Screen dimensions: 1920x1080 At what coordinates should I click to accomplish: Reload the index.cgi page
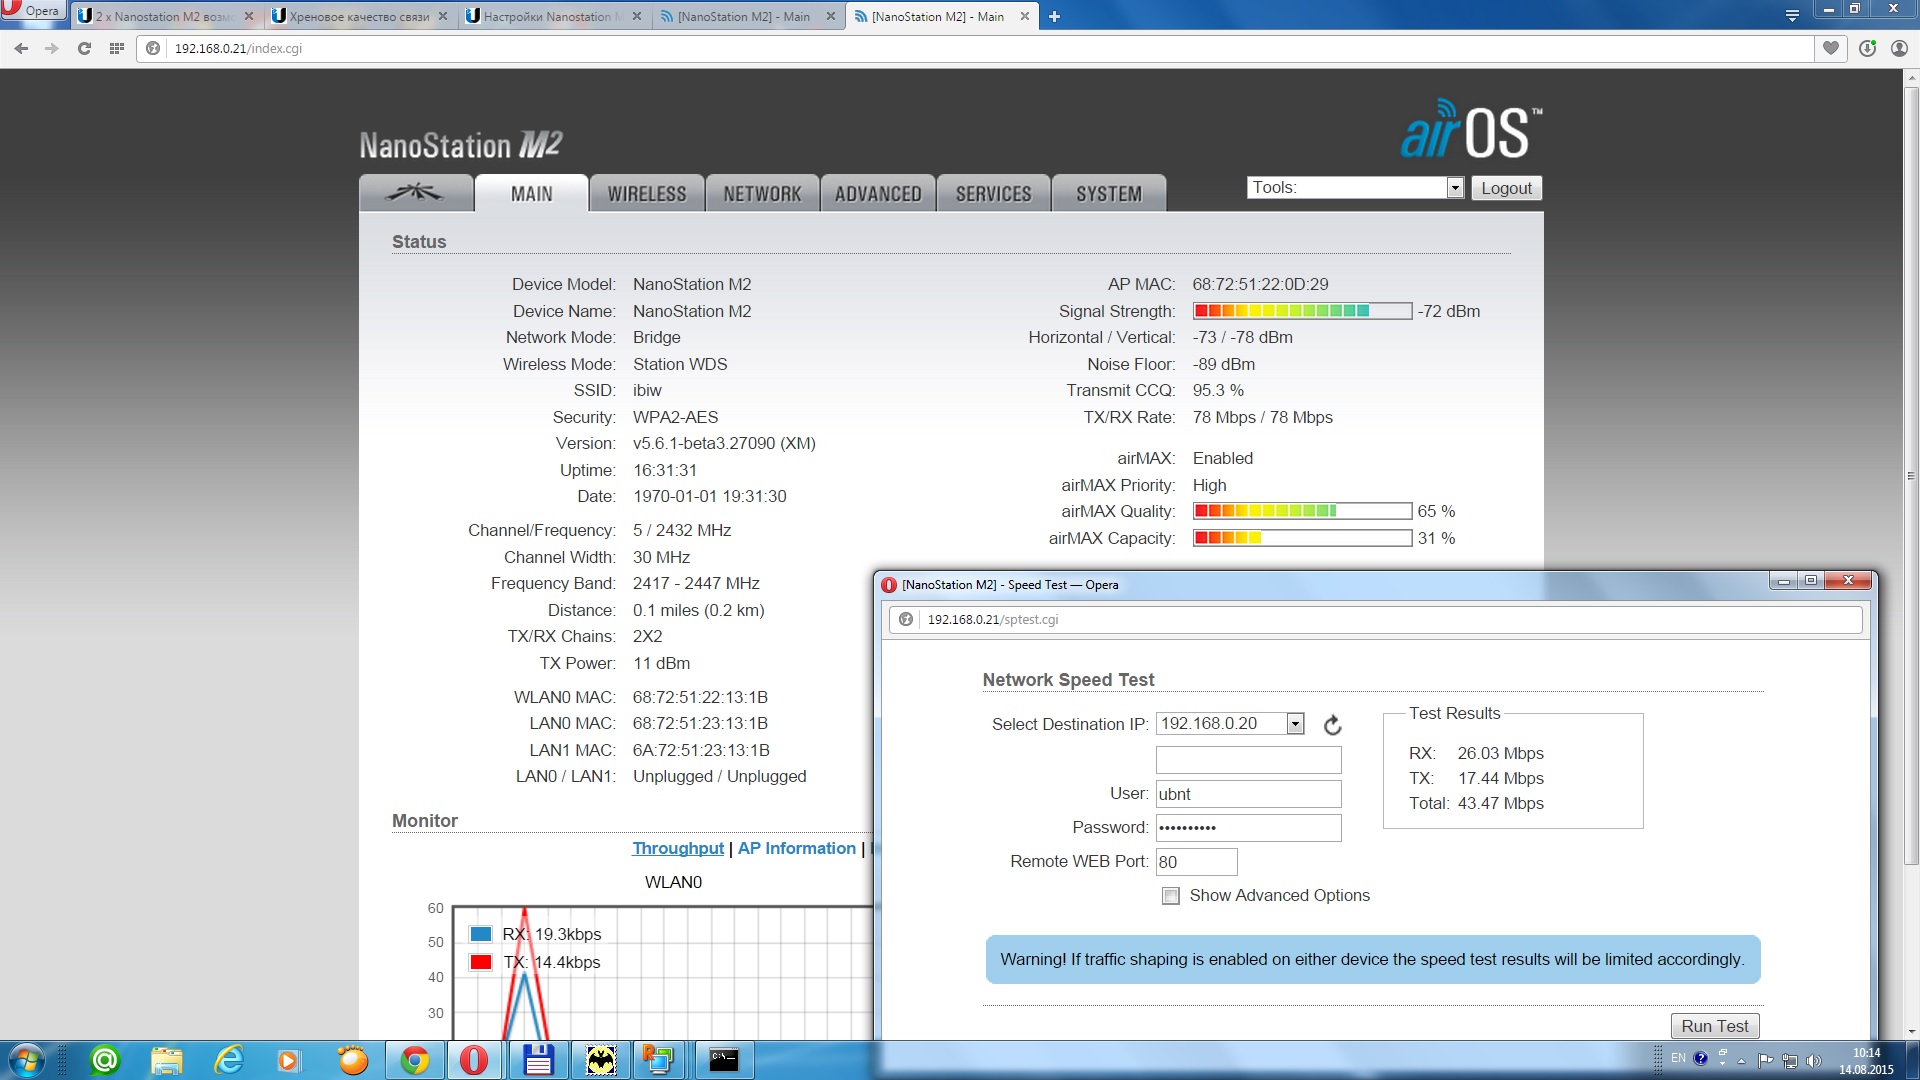coord(84,48)
